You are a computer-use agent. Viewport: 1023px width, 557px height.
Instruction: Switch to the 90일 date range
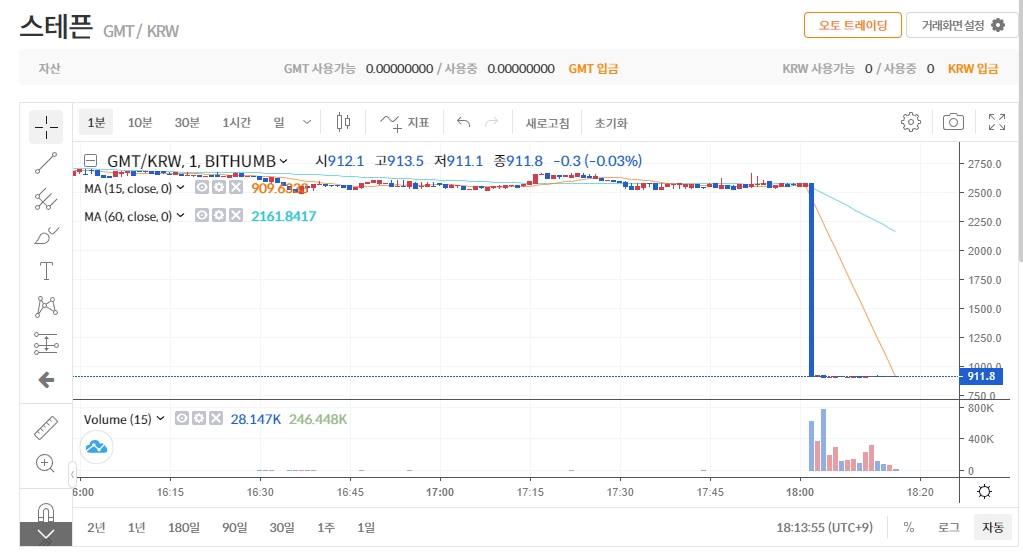point(235,527)
